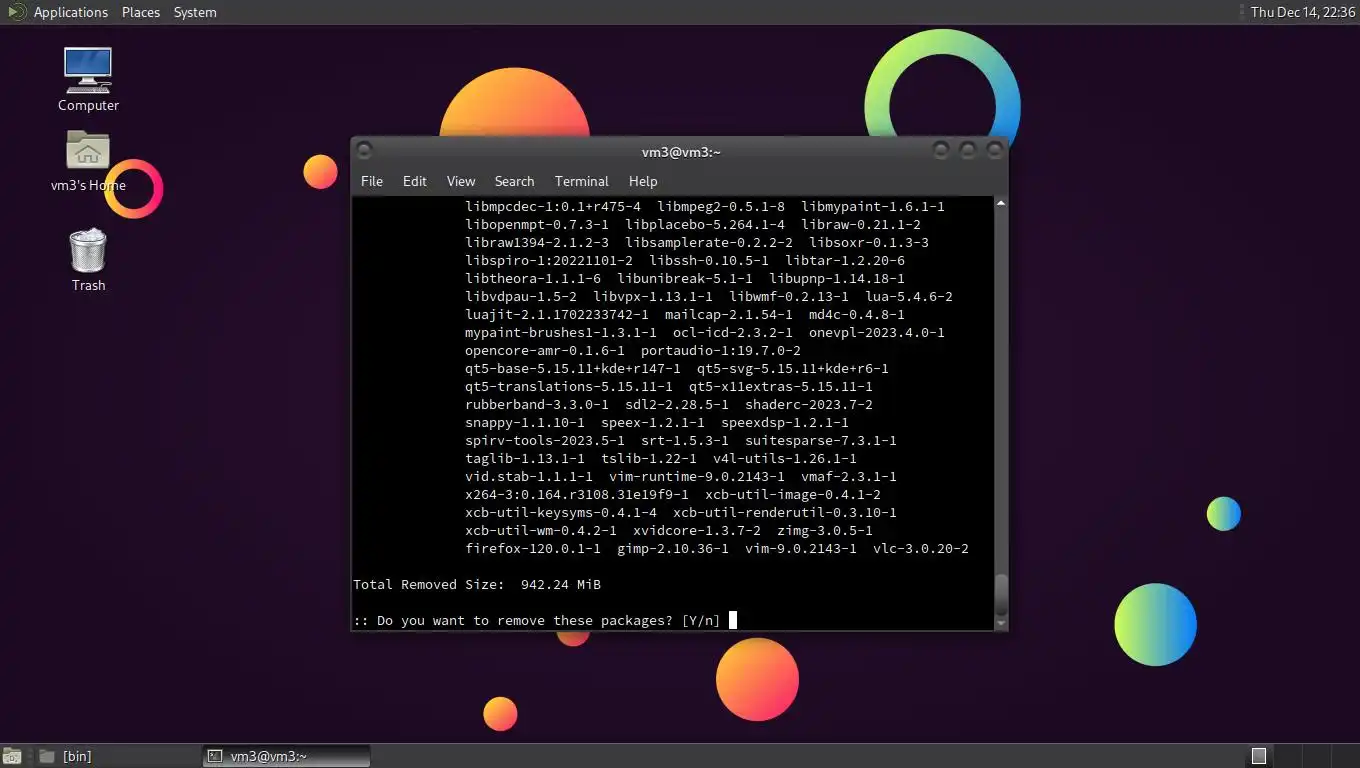The height and width of the screenshot is (768, 1360).
Task: Click the zimg-3.0.5-1 package text
Action: point(825,531)
